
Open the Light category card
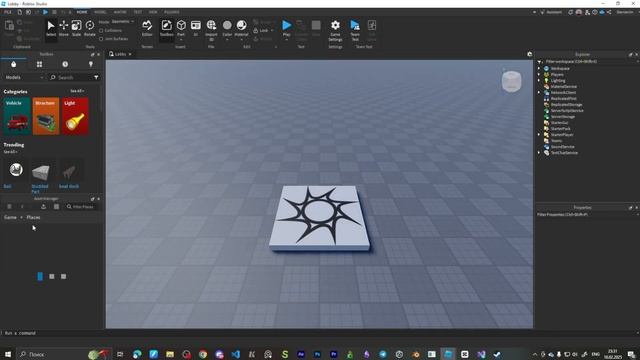pyautogui.click(x=75, y=116)
